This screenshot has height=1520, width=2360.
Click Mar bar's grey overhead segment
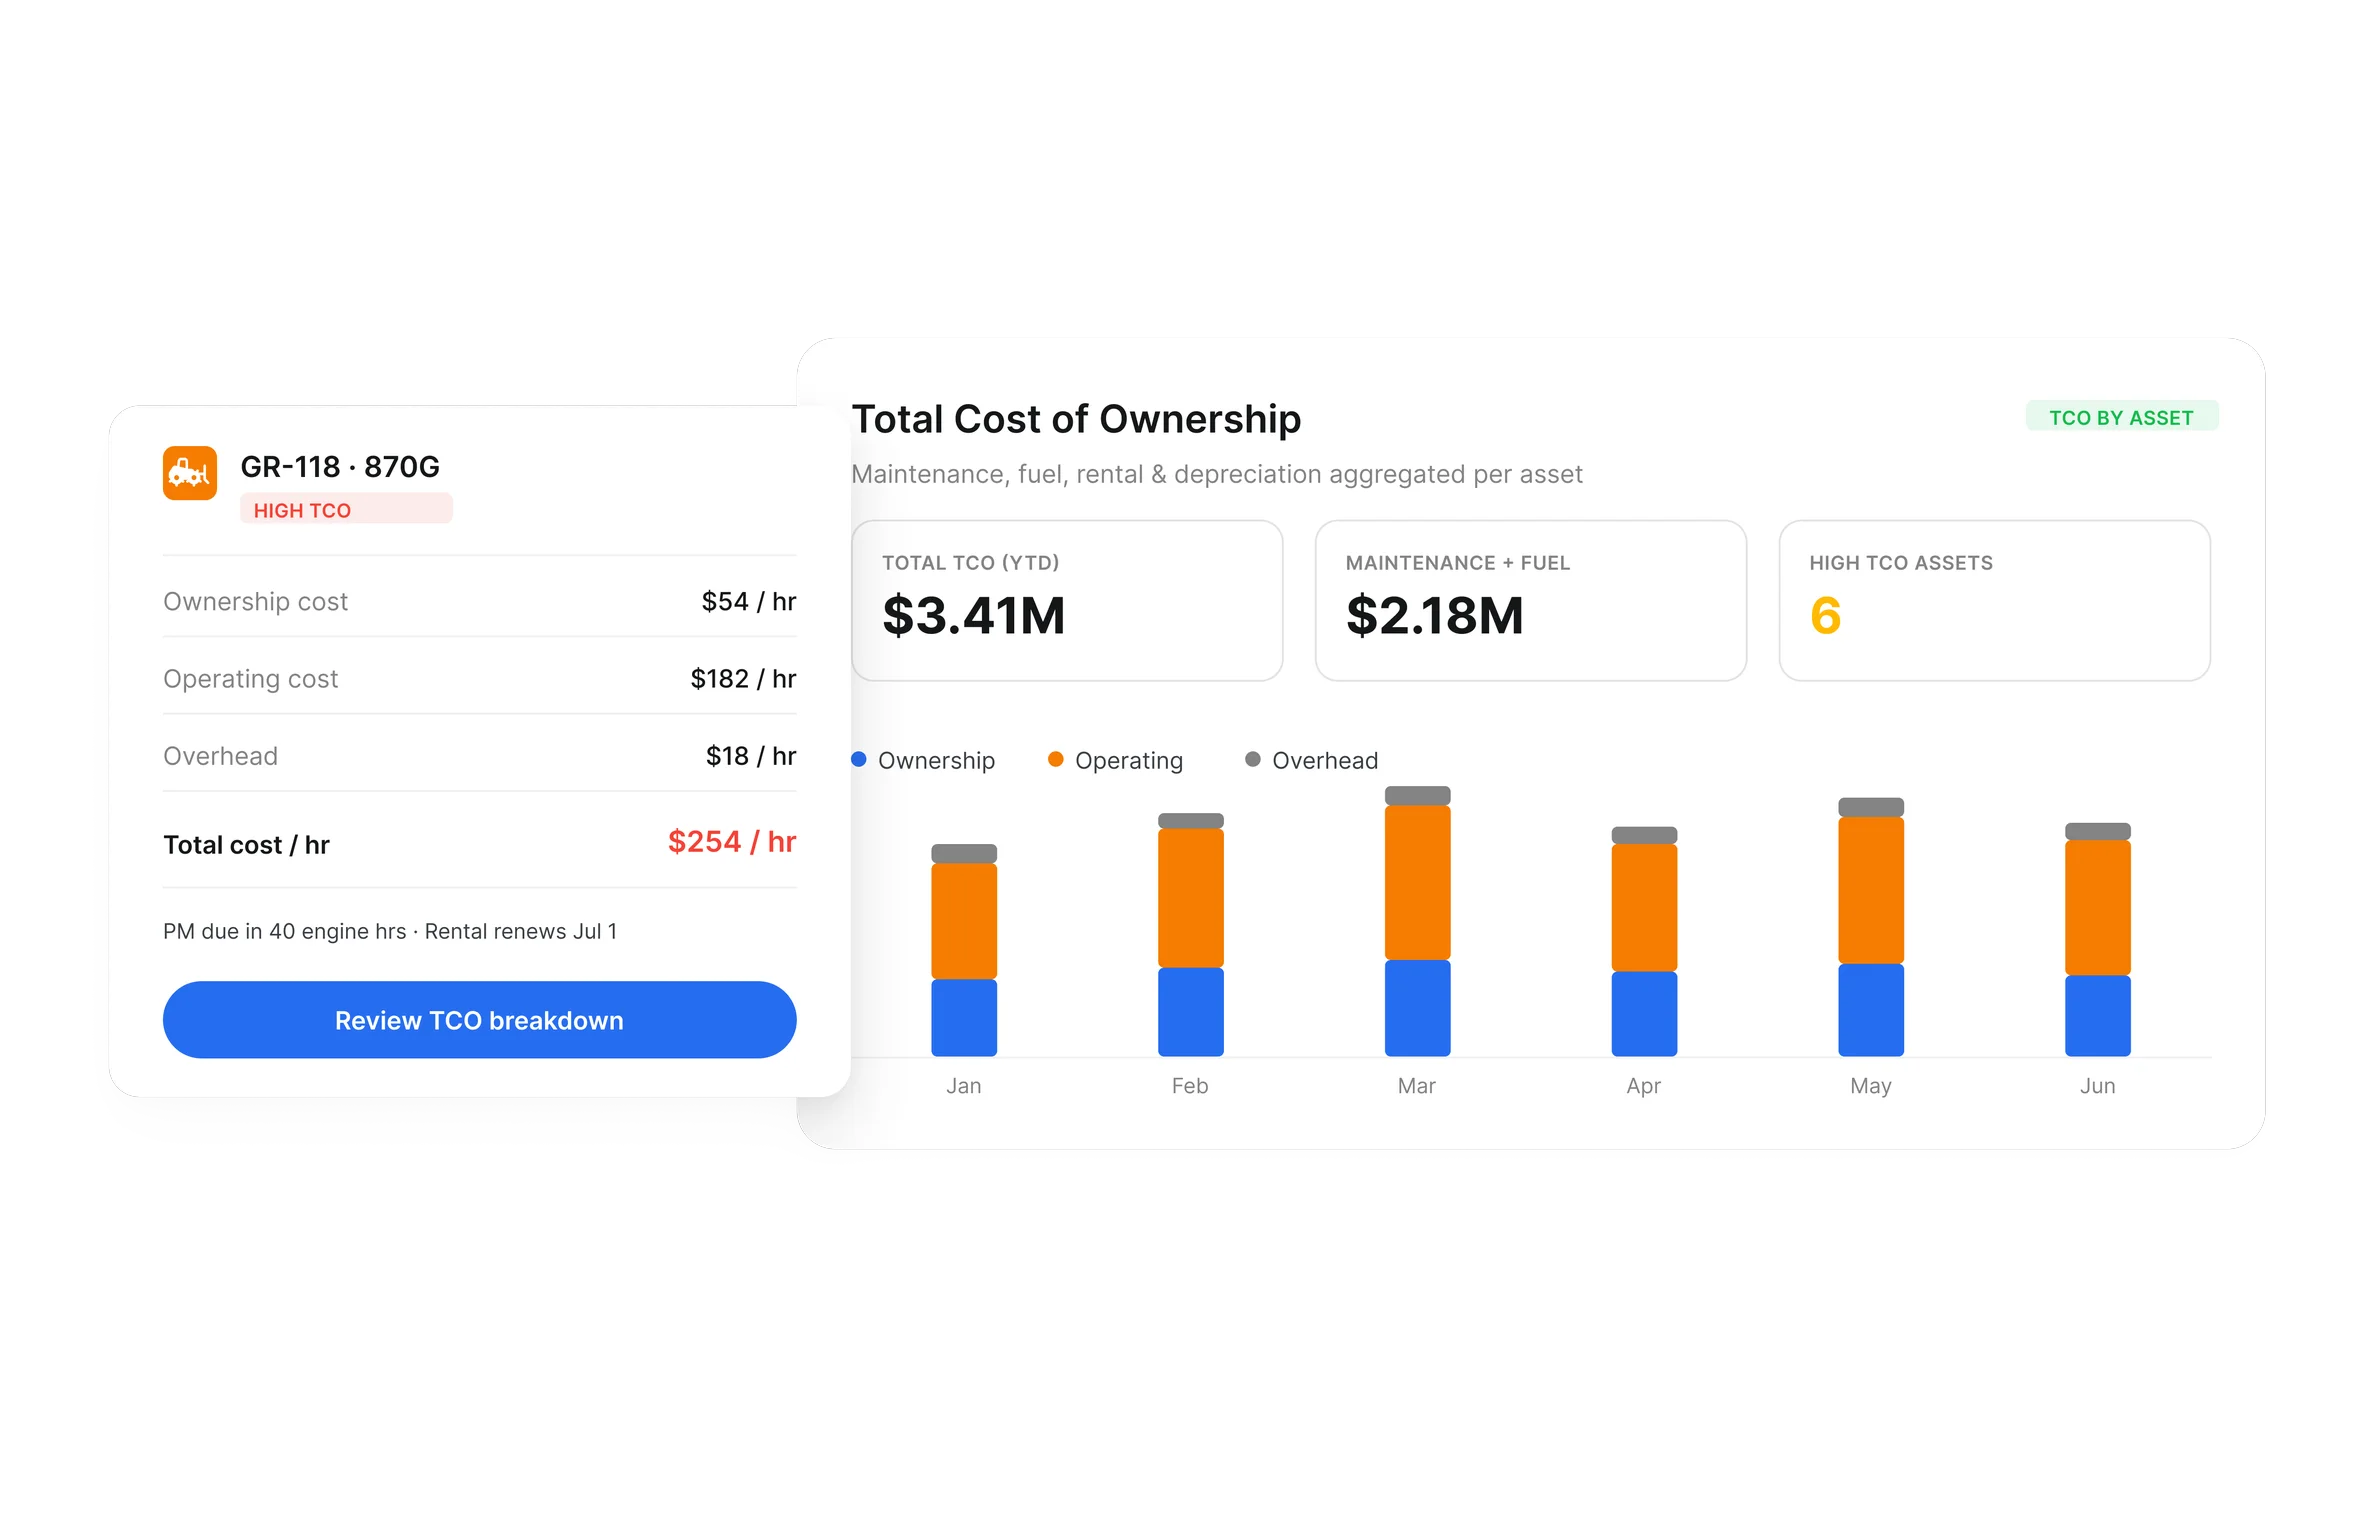[1417, 796]
